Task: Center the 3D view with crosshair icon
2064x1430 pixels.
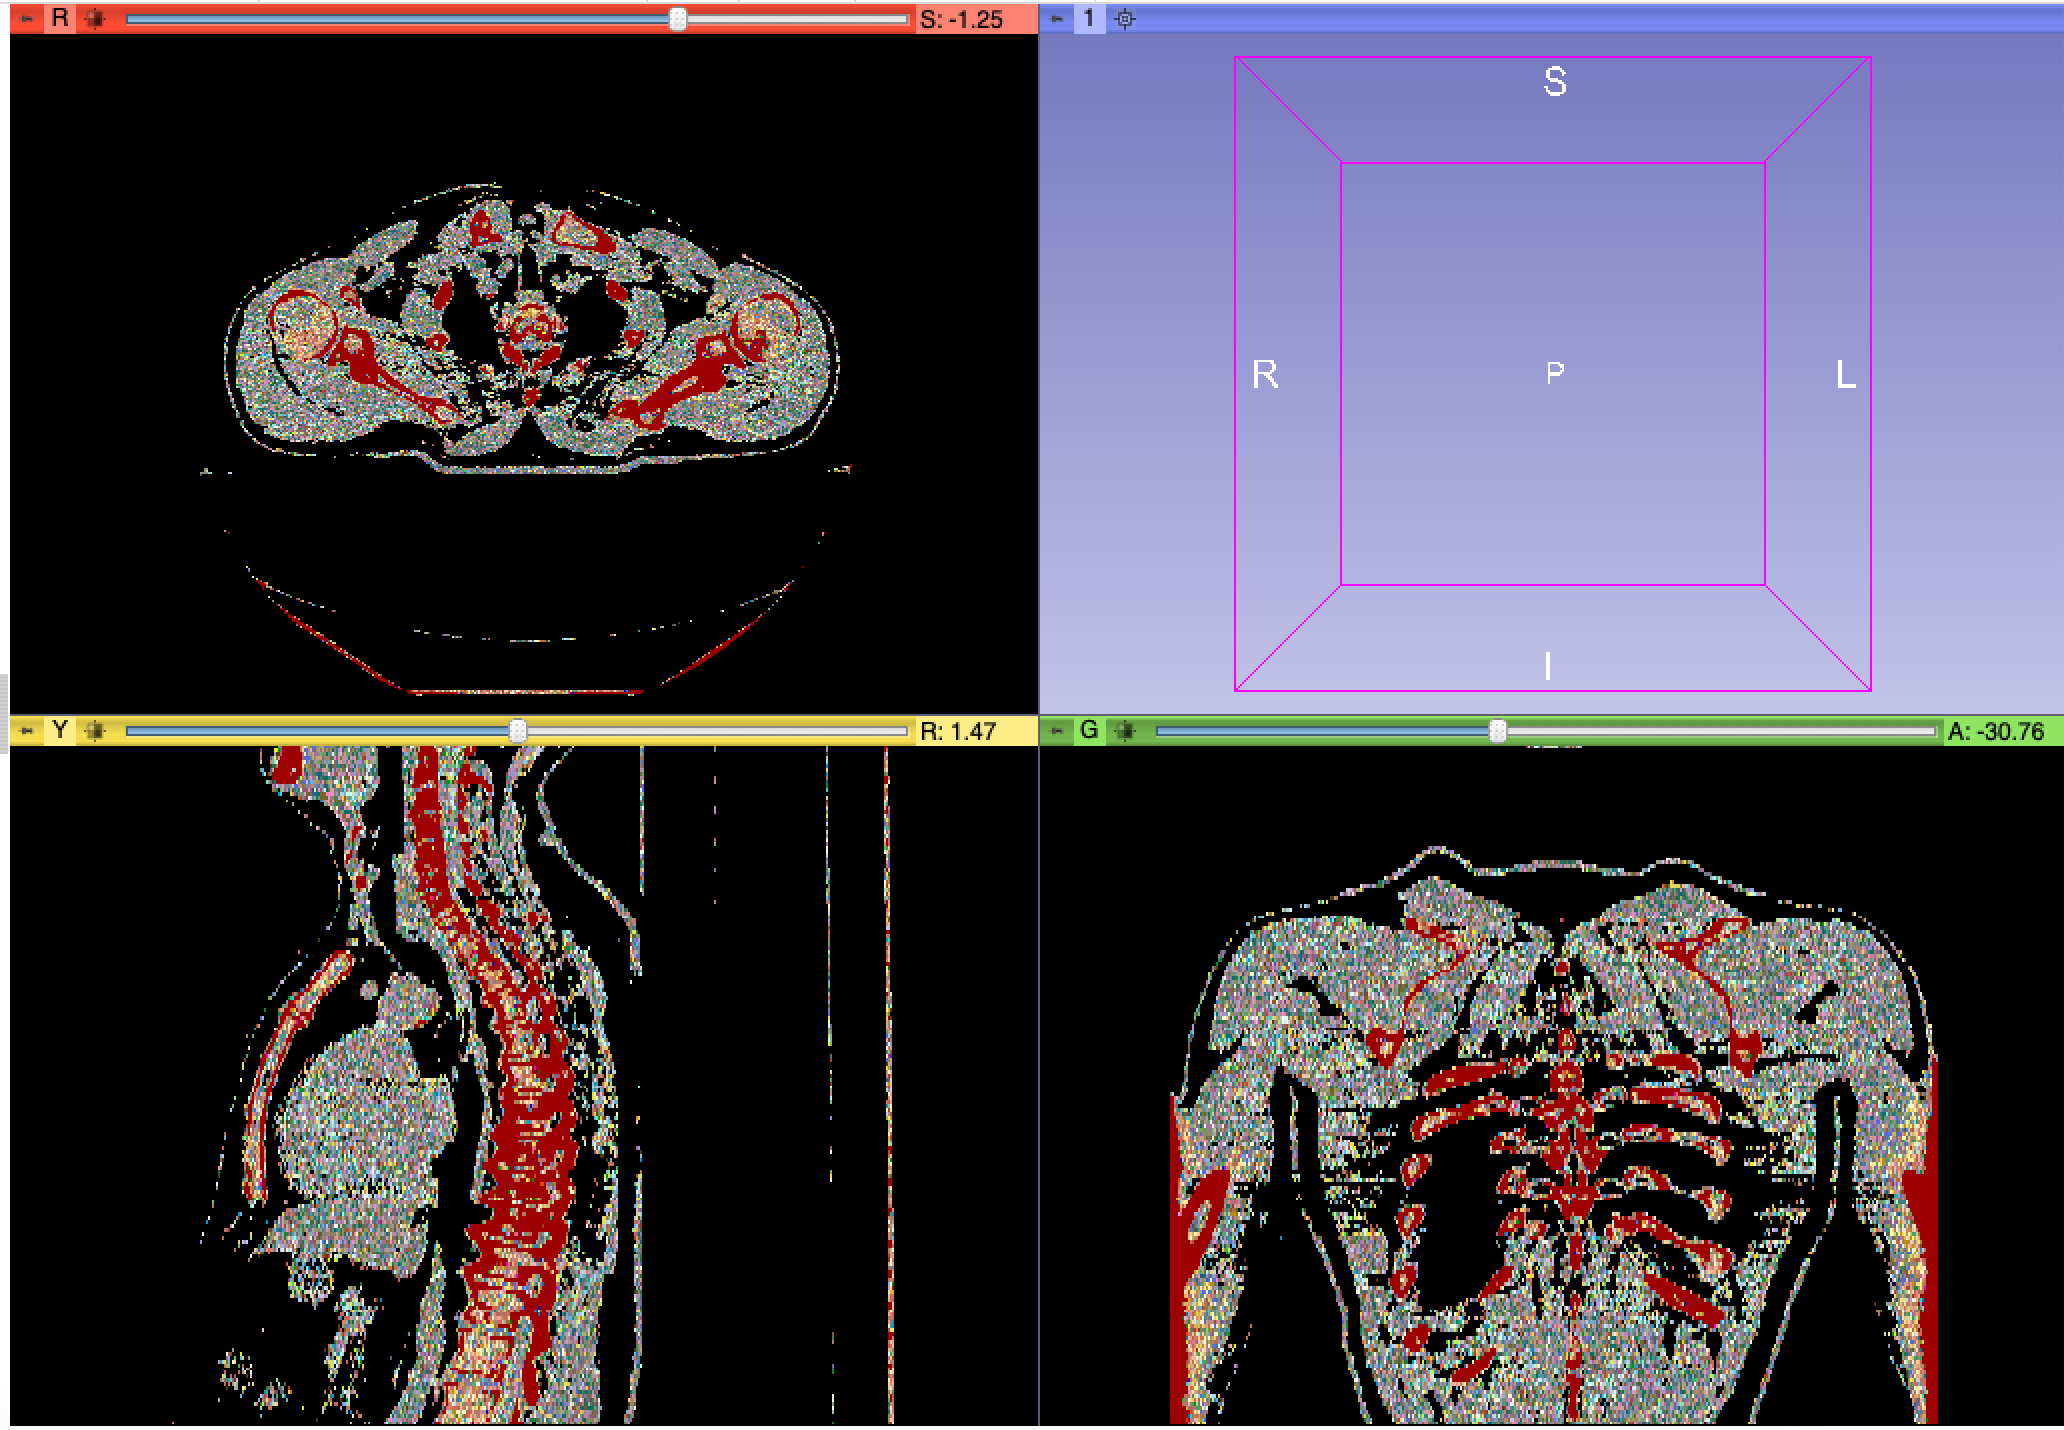Action: click(1125, 19)
